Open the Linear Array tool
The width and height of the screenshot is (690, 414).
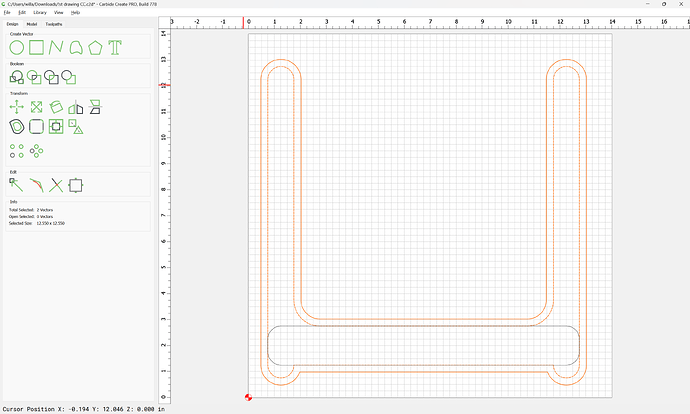point(17,151)
